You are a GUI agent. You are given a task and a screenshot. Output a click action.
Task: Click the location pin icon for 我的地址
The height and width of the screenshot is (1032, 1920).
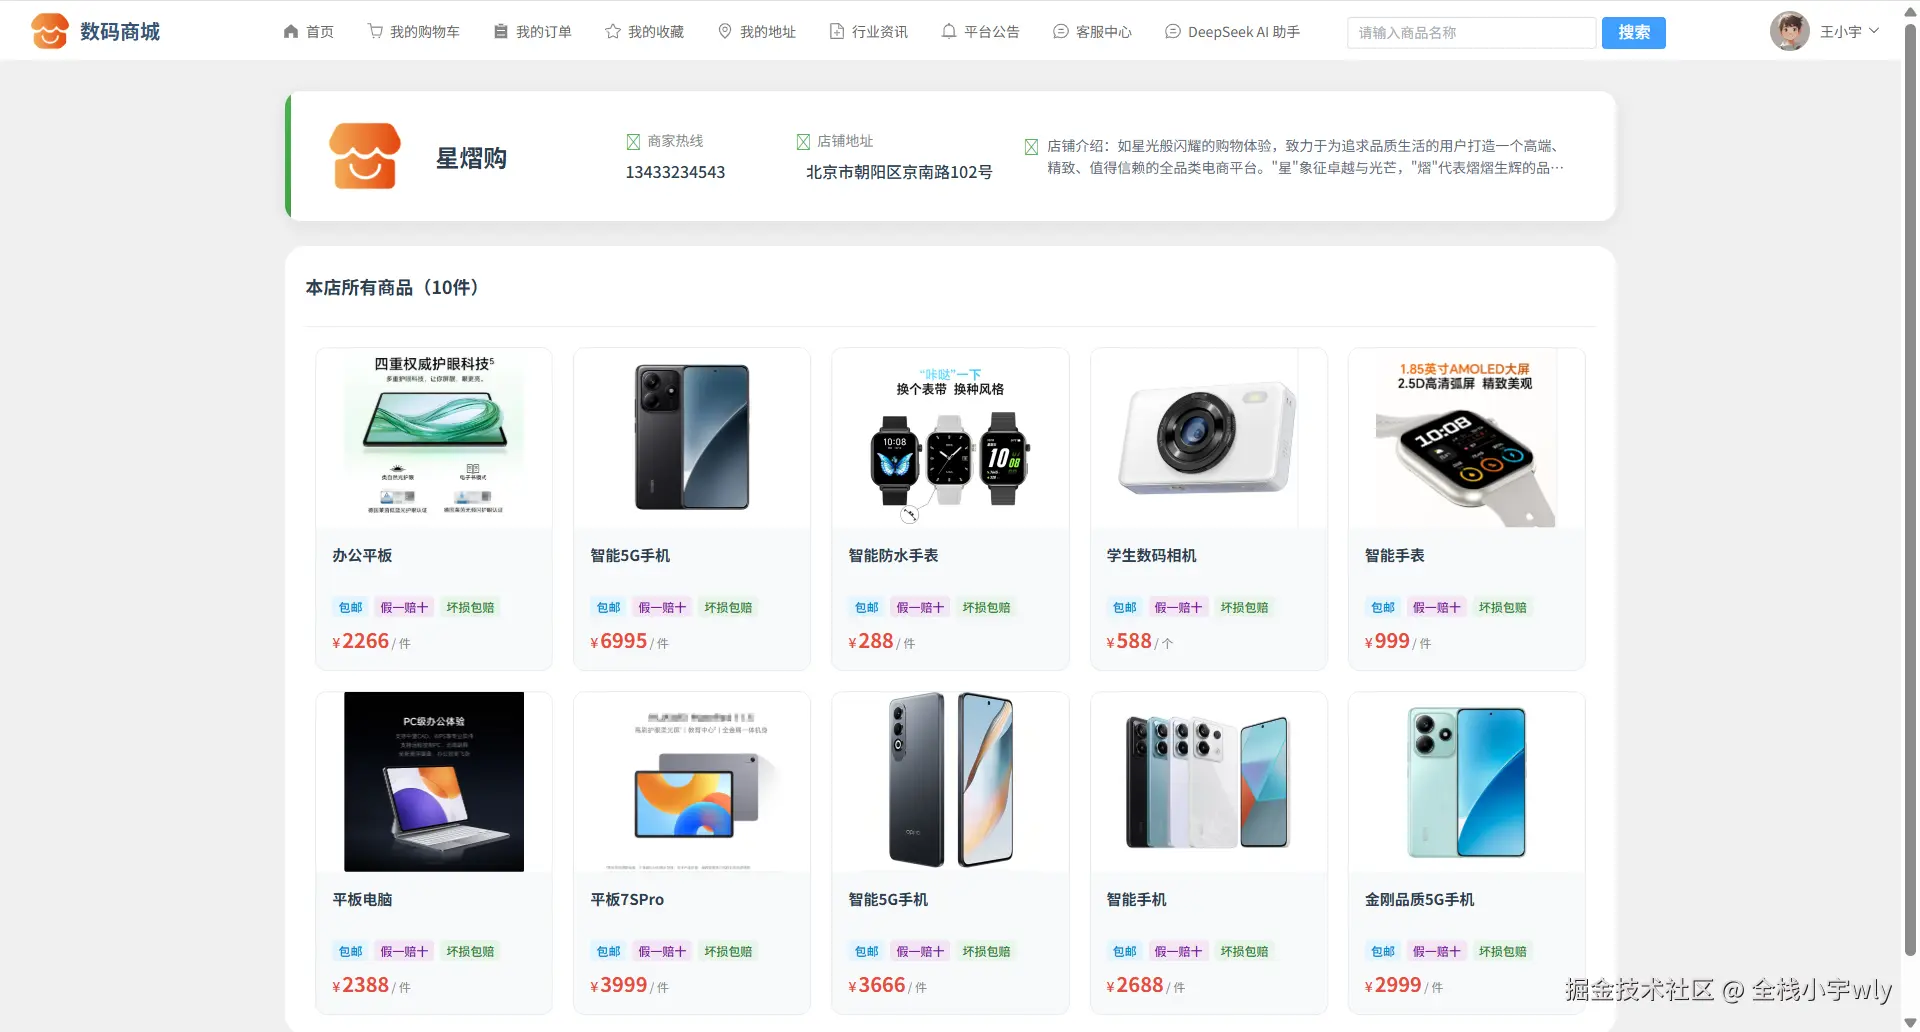[x=725, y=32]
